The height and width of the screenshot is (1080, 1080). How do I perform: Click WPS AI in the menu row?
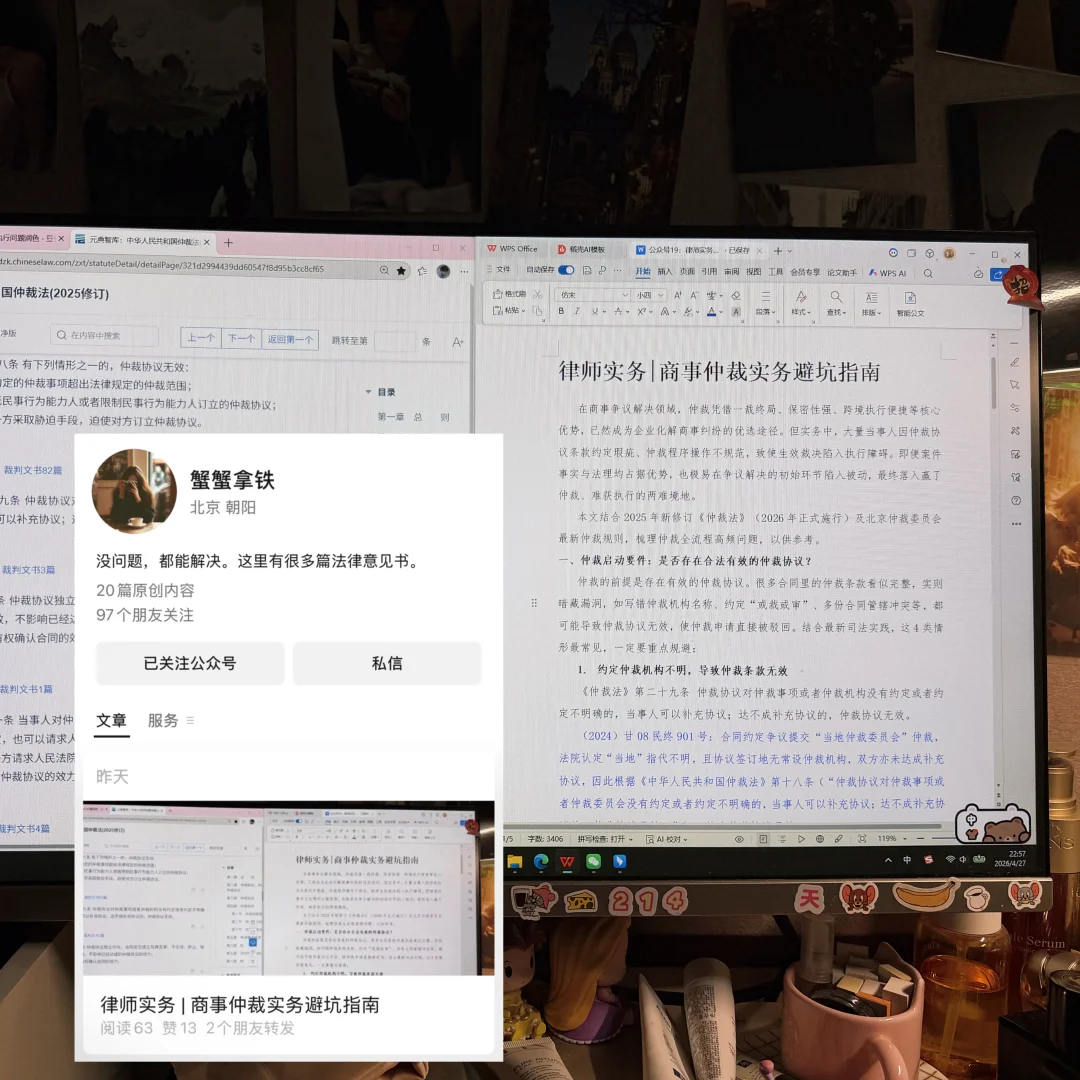[887, 273]
